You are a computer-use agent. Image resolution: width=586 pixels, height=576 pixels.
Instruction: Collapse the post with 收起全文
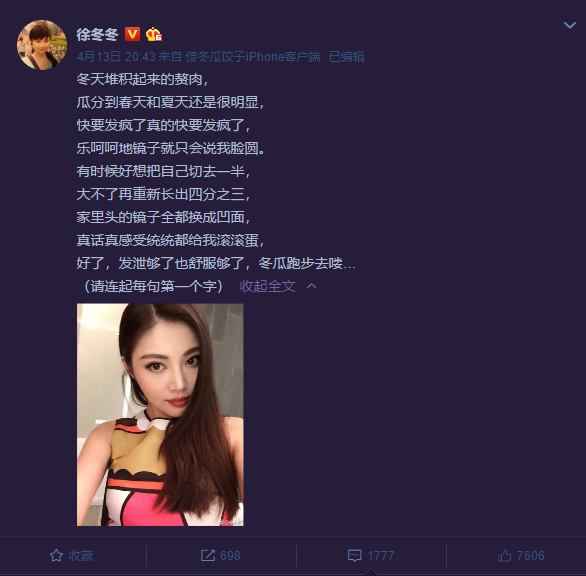267,286
